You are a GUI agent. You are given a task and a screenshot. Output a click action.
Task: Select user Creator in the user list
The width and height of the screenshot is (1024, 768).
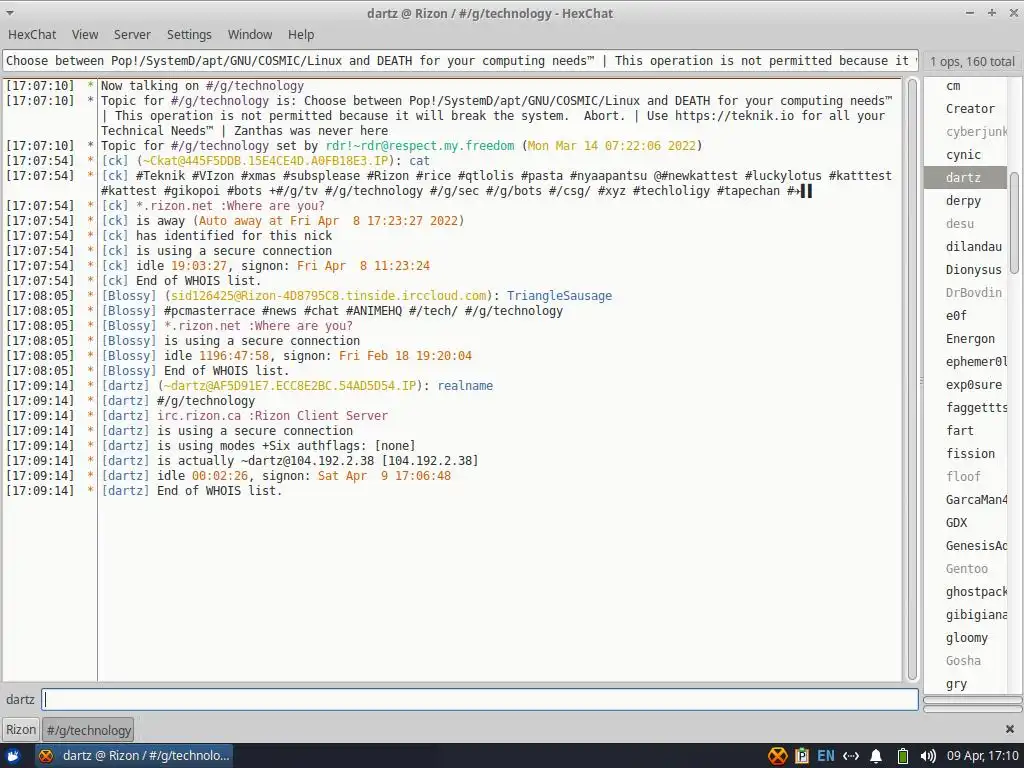[x=965, y=108]
